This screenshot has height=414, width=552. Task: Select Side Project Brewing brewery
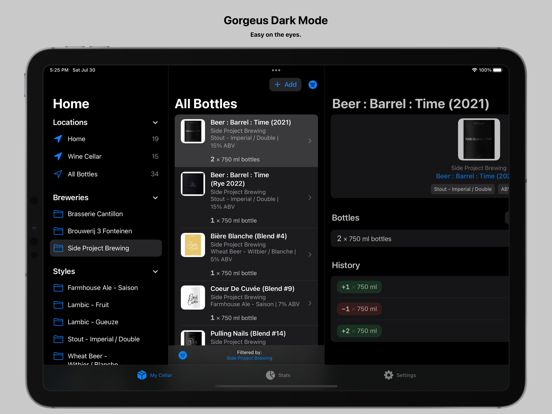106,248
